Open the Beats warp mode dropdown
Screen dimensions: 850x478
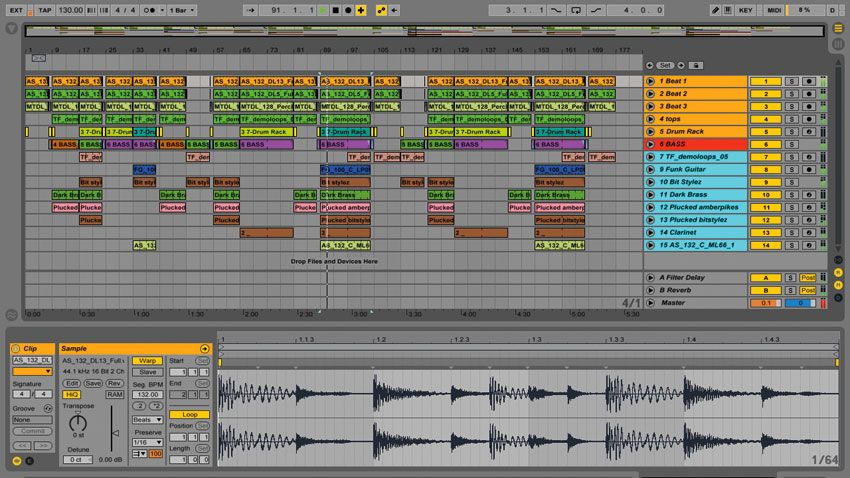(147, 419)
